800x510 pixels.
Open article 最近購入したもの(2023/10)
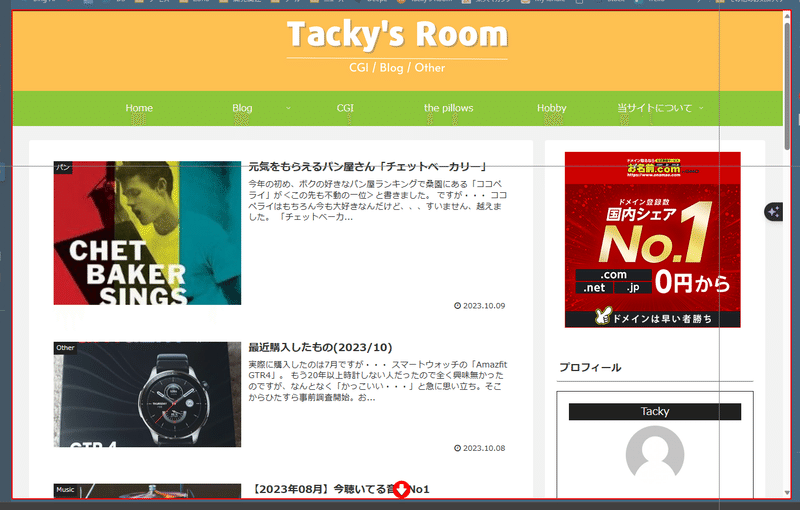pos(320,347)
